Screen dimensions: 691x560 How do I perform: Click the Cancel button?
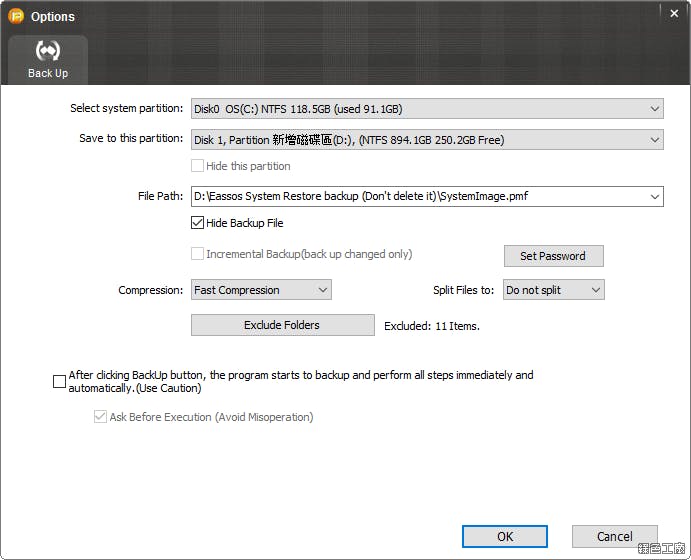tap(614, 537)
